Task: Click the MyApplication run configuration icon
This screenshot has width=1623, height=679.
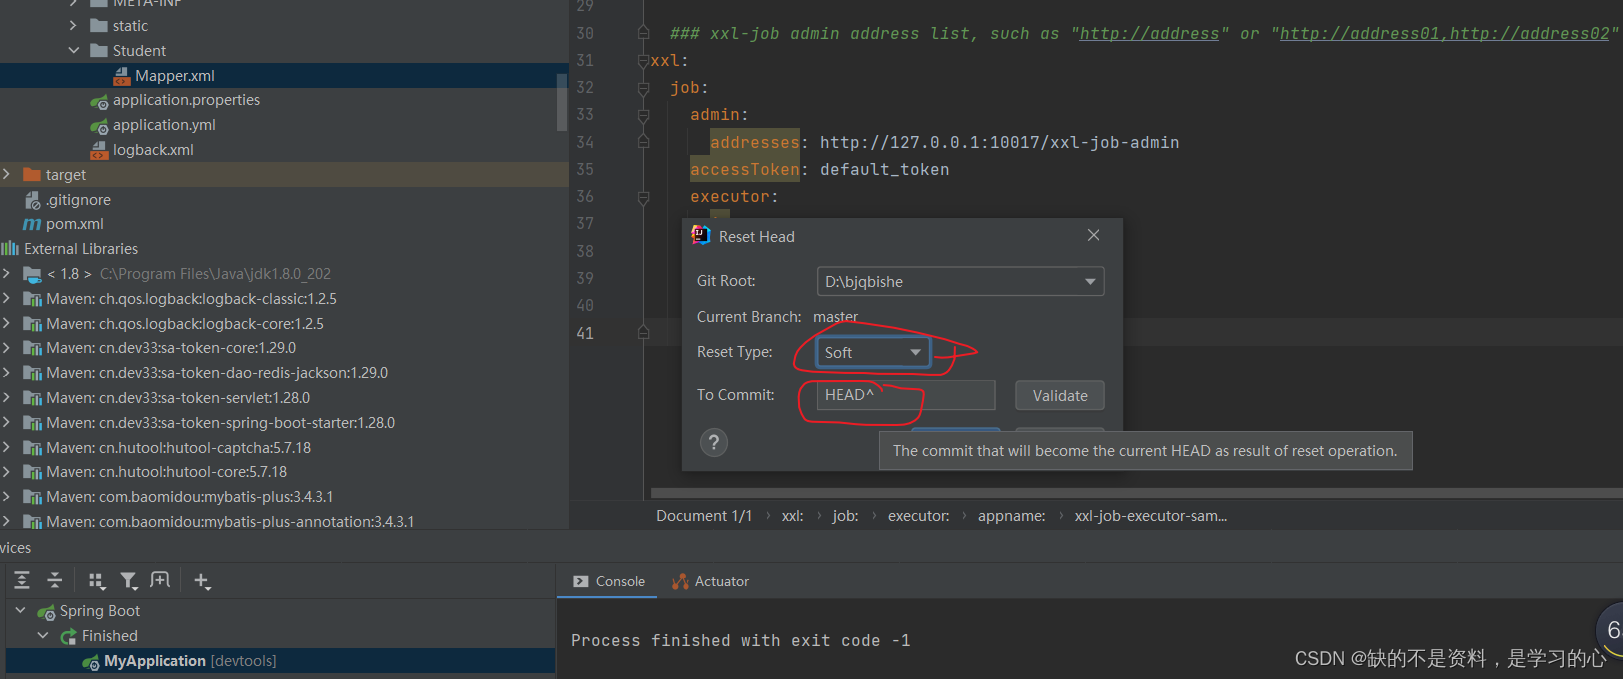Action: (x=91, y=661)
